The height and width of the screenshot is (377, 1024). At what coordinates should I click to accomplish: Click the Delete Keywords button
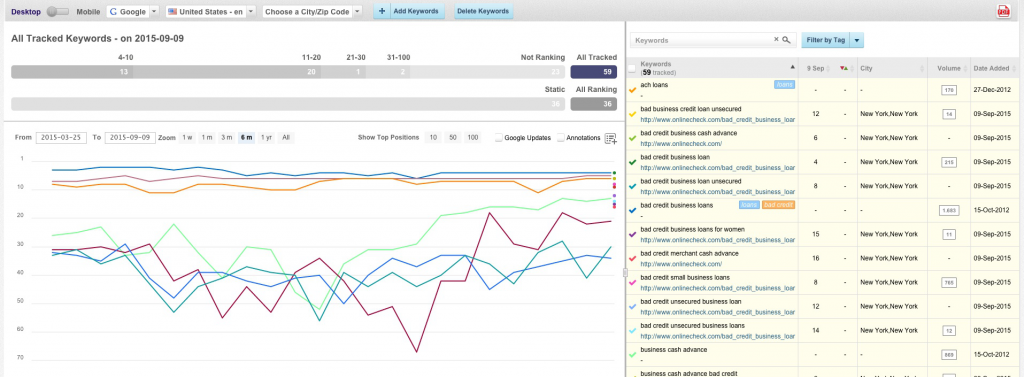[x=484, y=12]
